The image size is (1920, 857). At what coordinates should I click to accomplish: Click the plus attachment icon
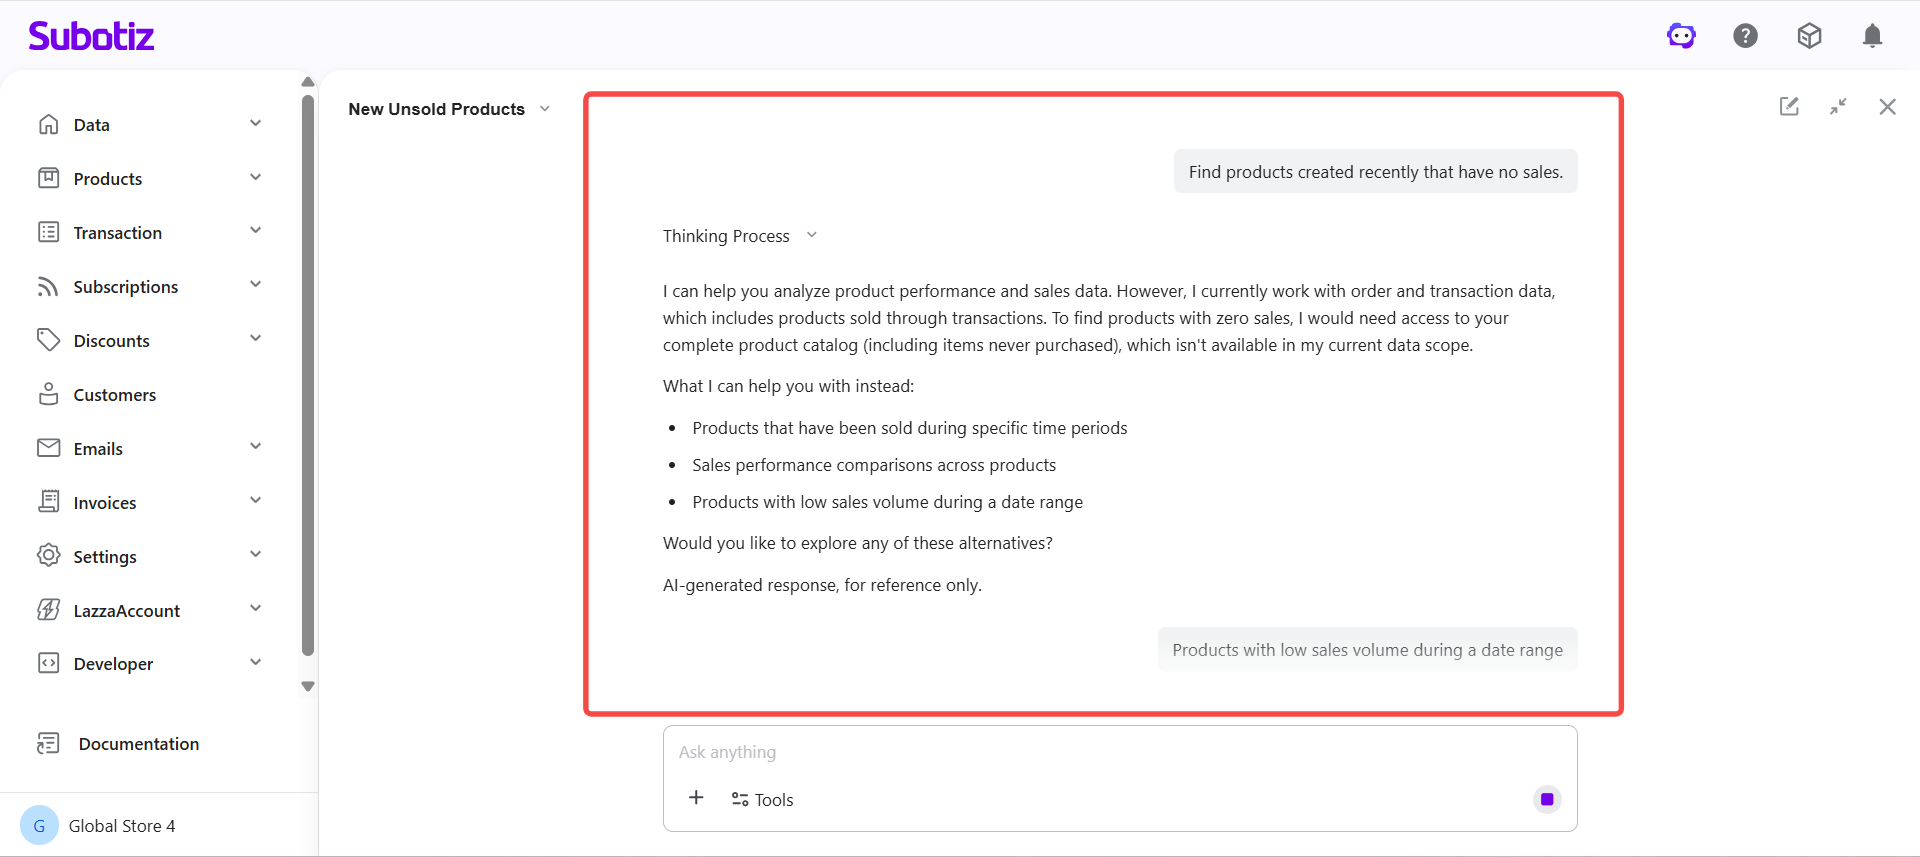point(696,798)
